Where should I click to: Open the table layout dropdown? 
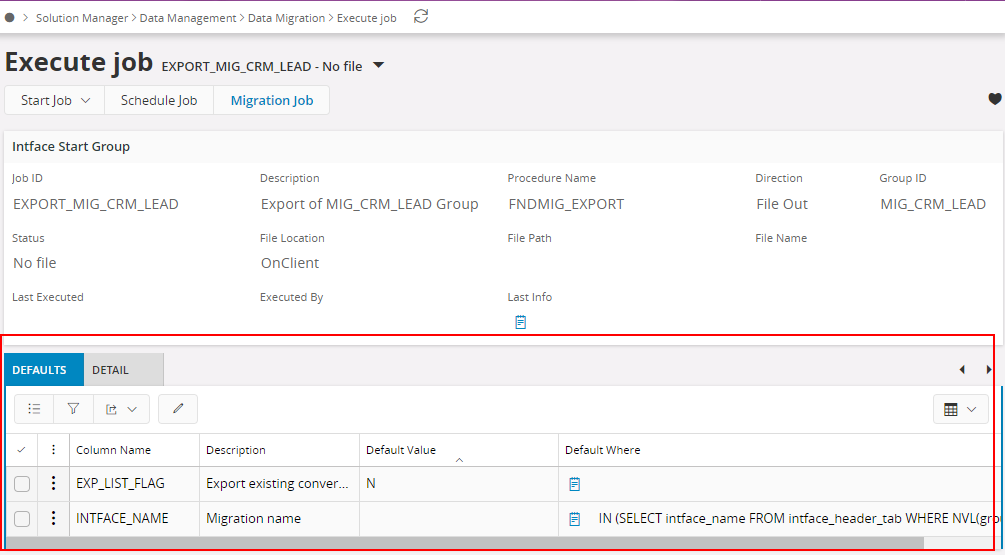[x=960, y=409]
